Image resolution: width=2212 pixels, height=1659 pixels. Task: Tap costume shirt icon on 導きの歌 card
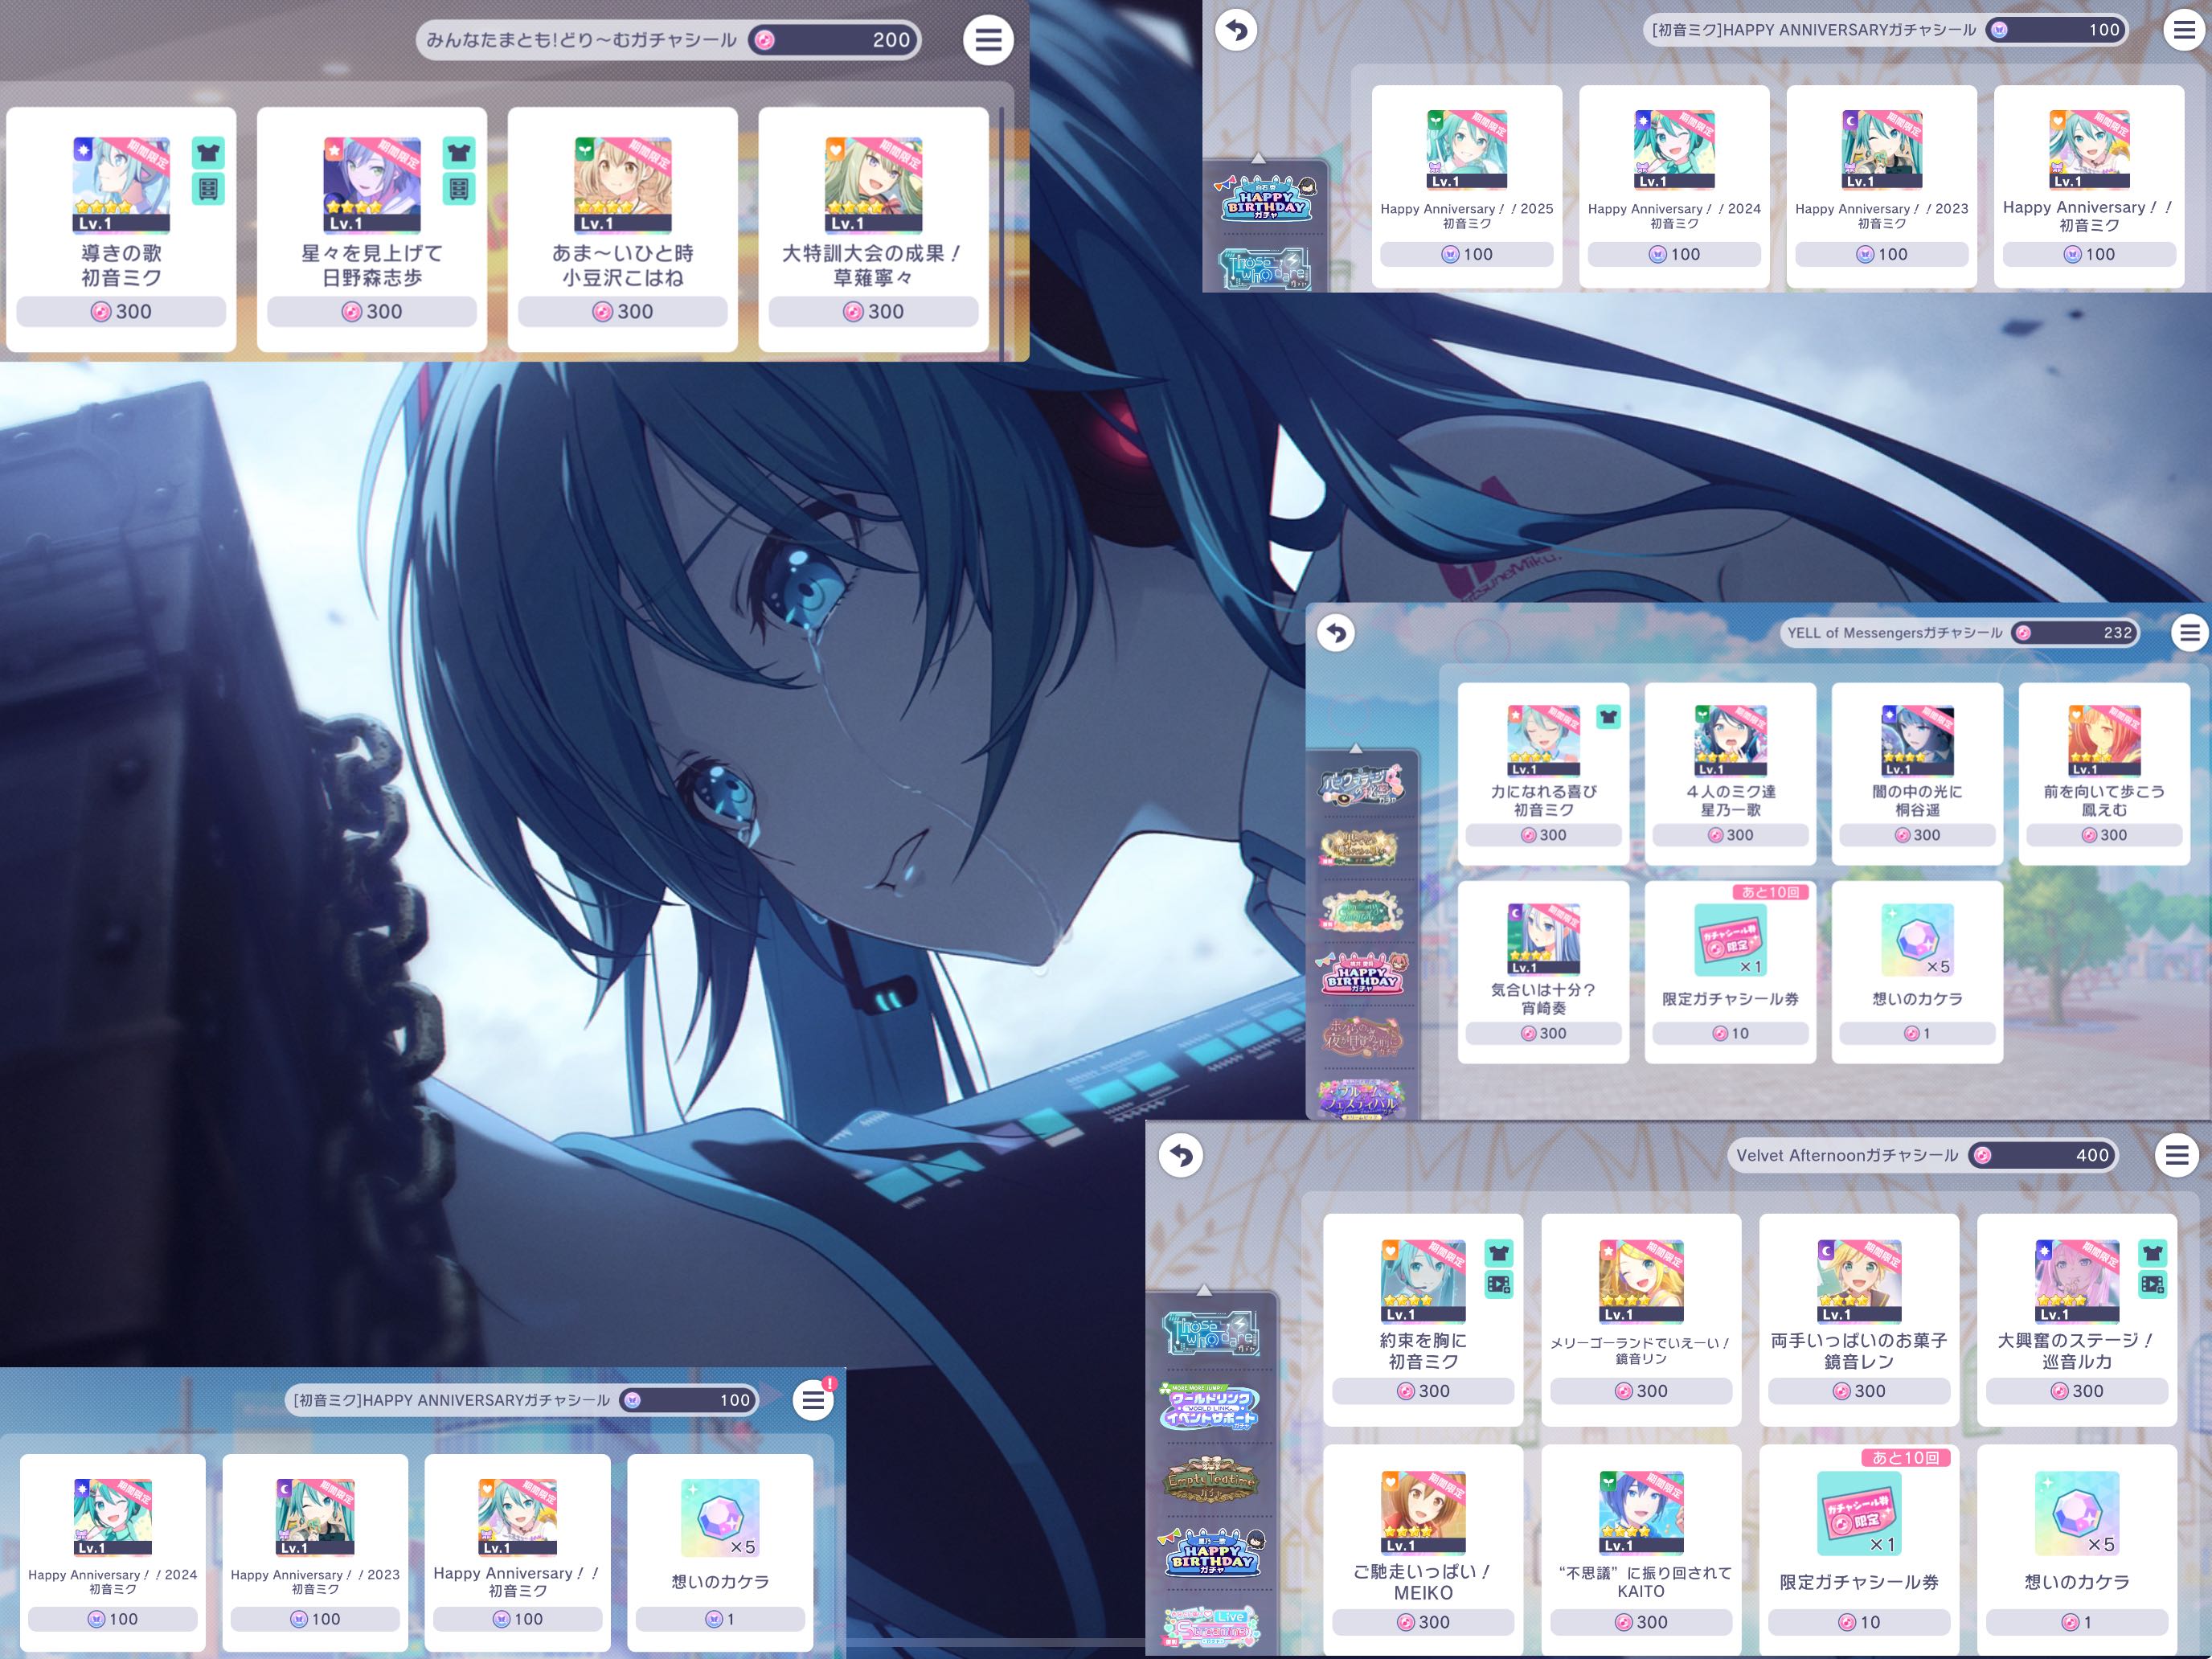click(208, 153)
